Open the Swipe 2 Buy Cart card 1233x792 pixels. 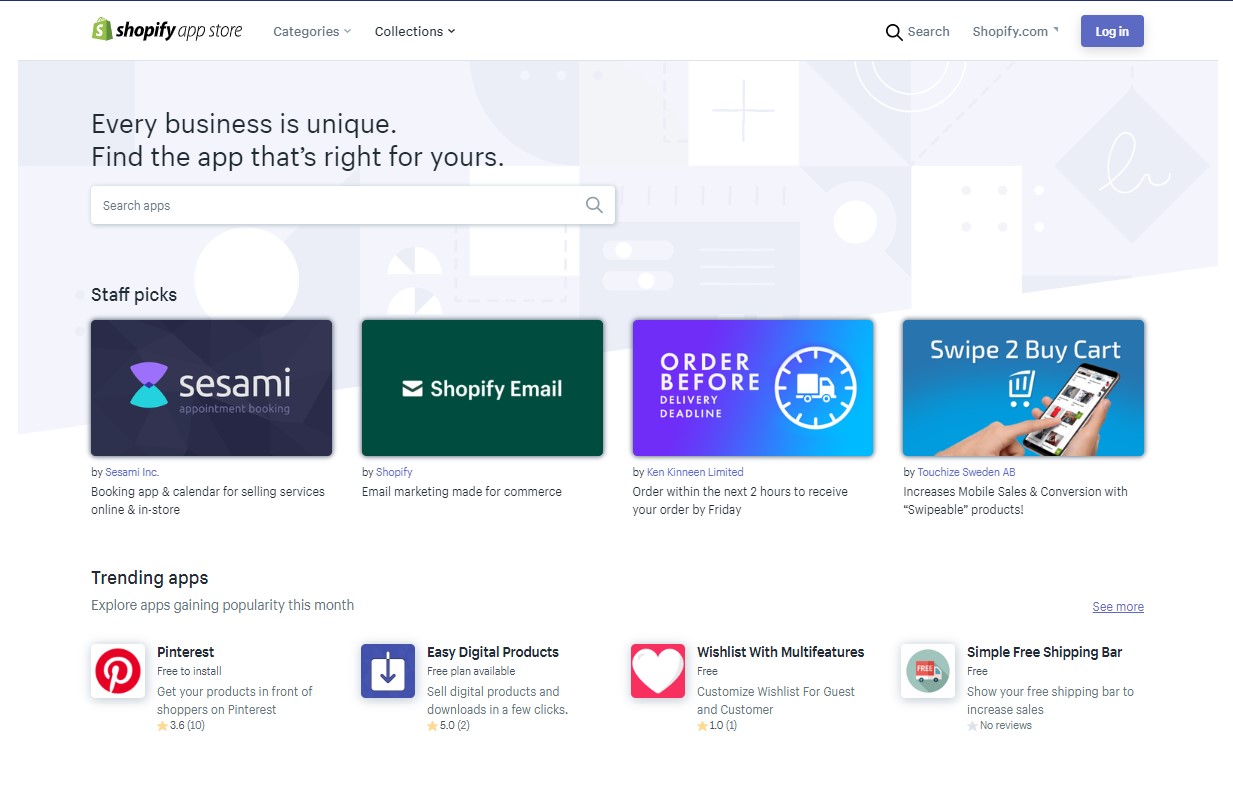point(1023,388)
